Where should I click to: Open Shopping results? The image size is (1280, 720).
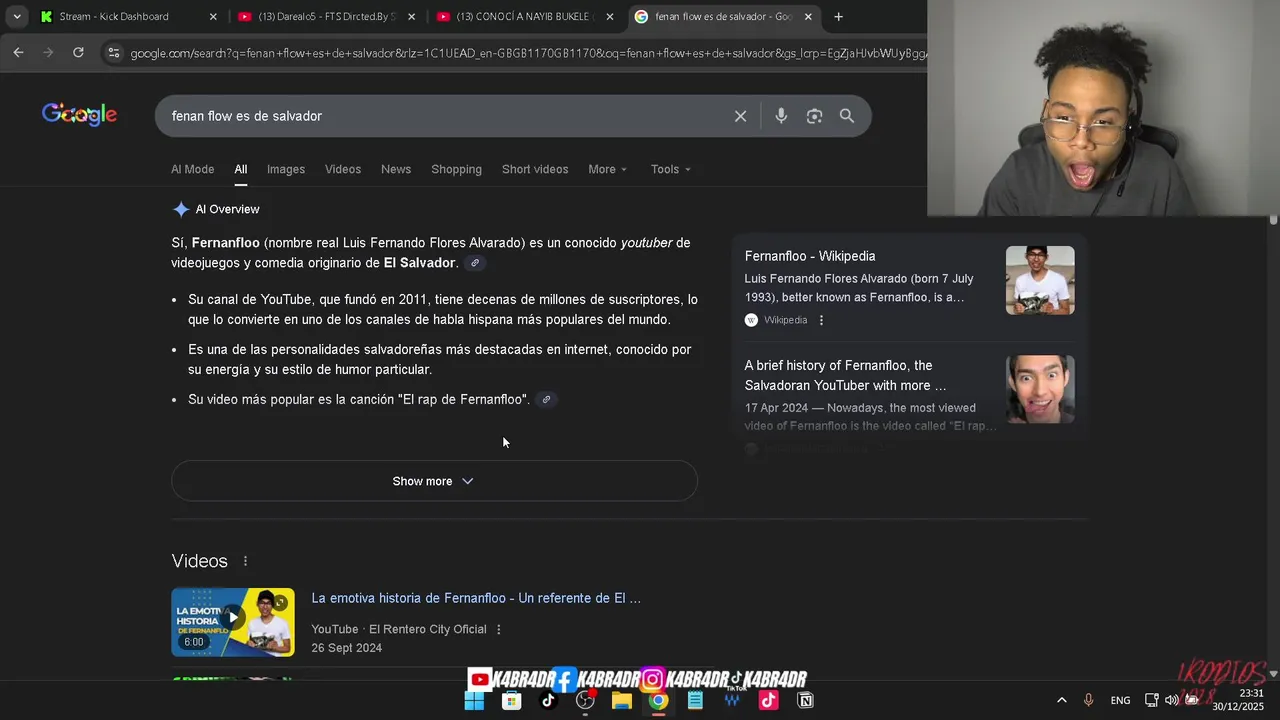[x=456, y=169]
